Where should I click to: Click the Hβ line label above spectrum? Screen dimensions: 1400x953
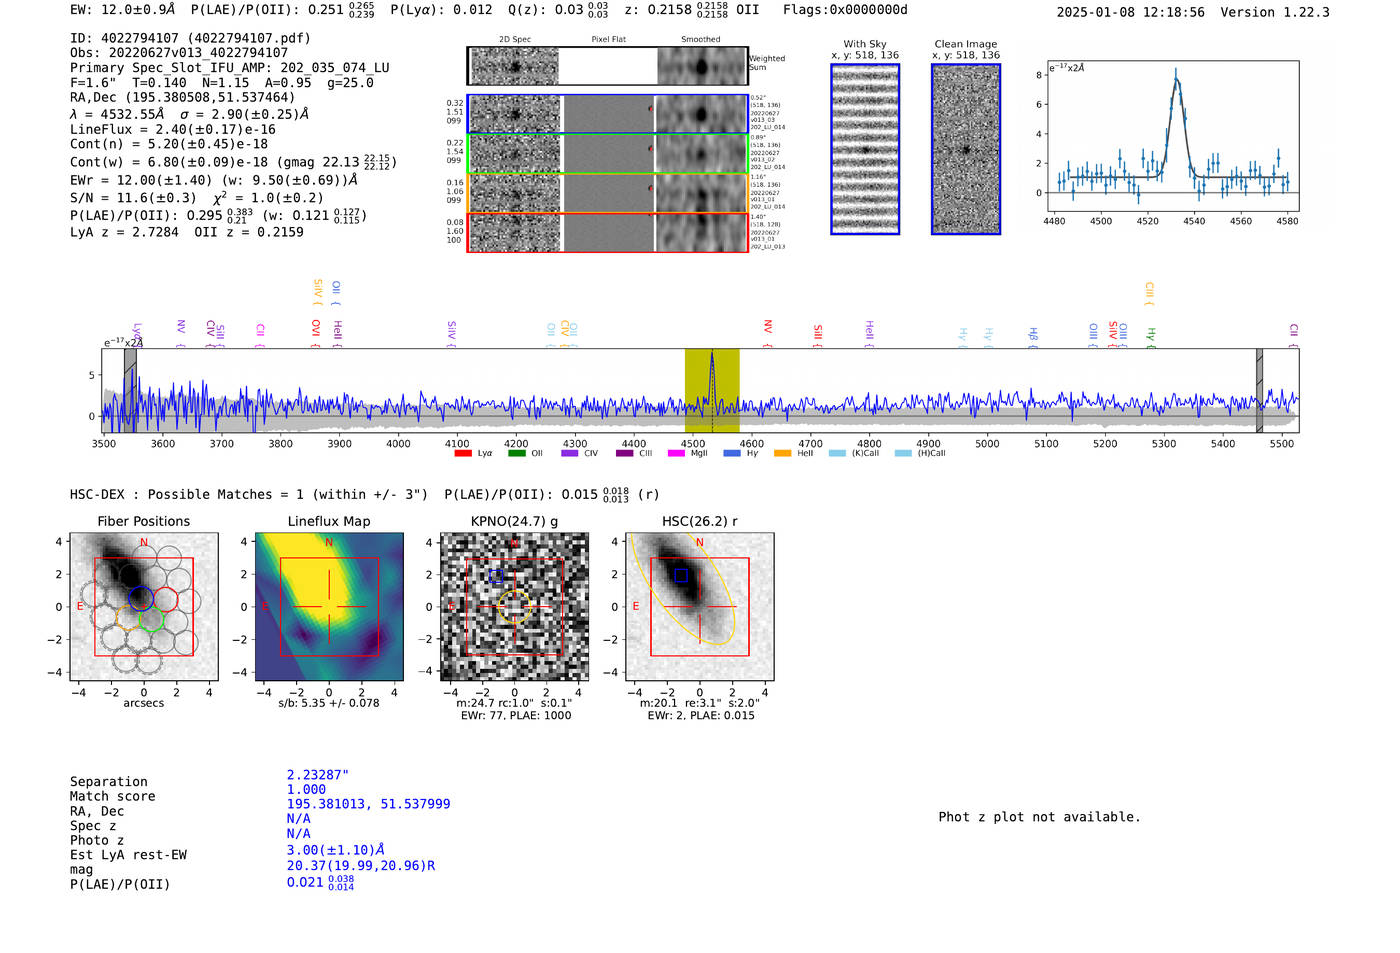(x=1033, y=336)
